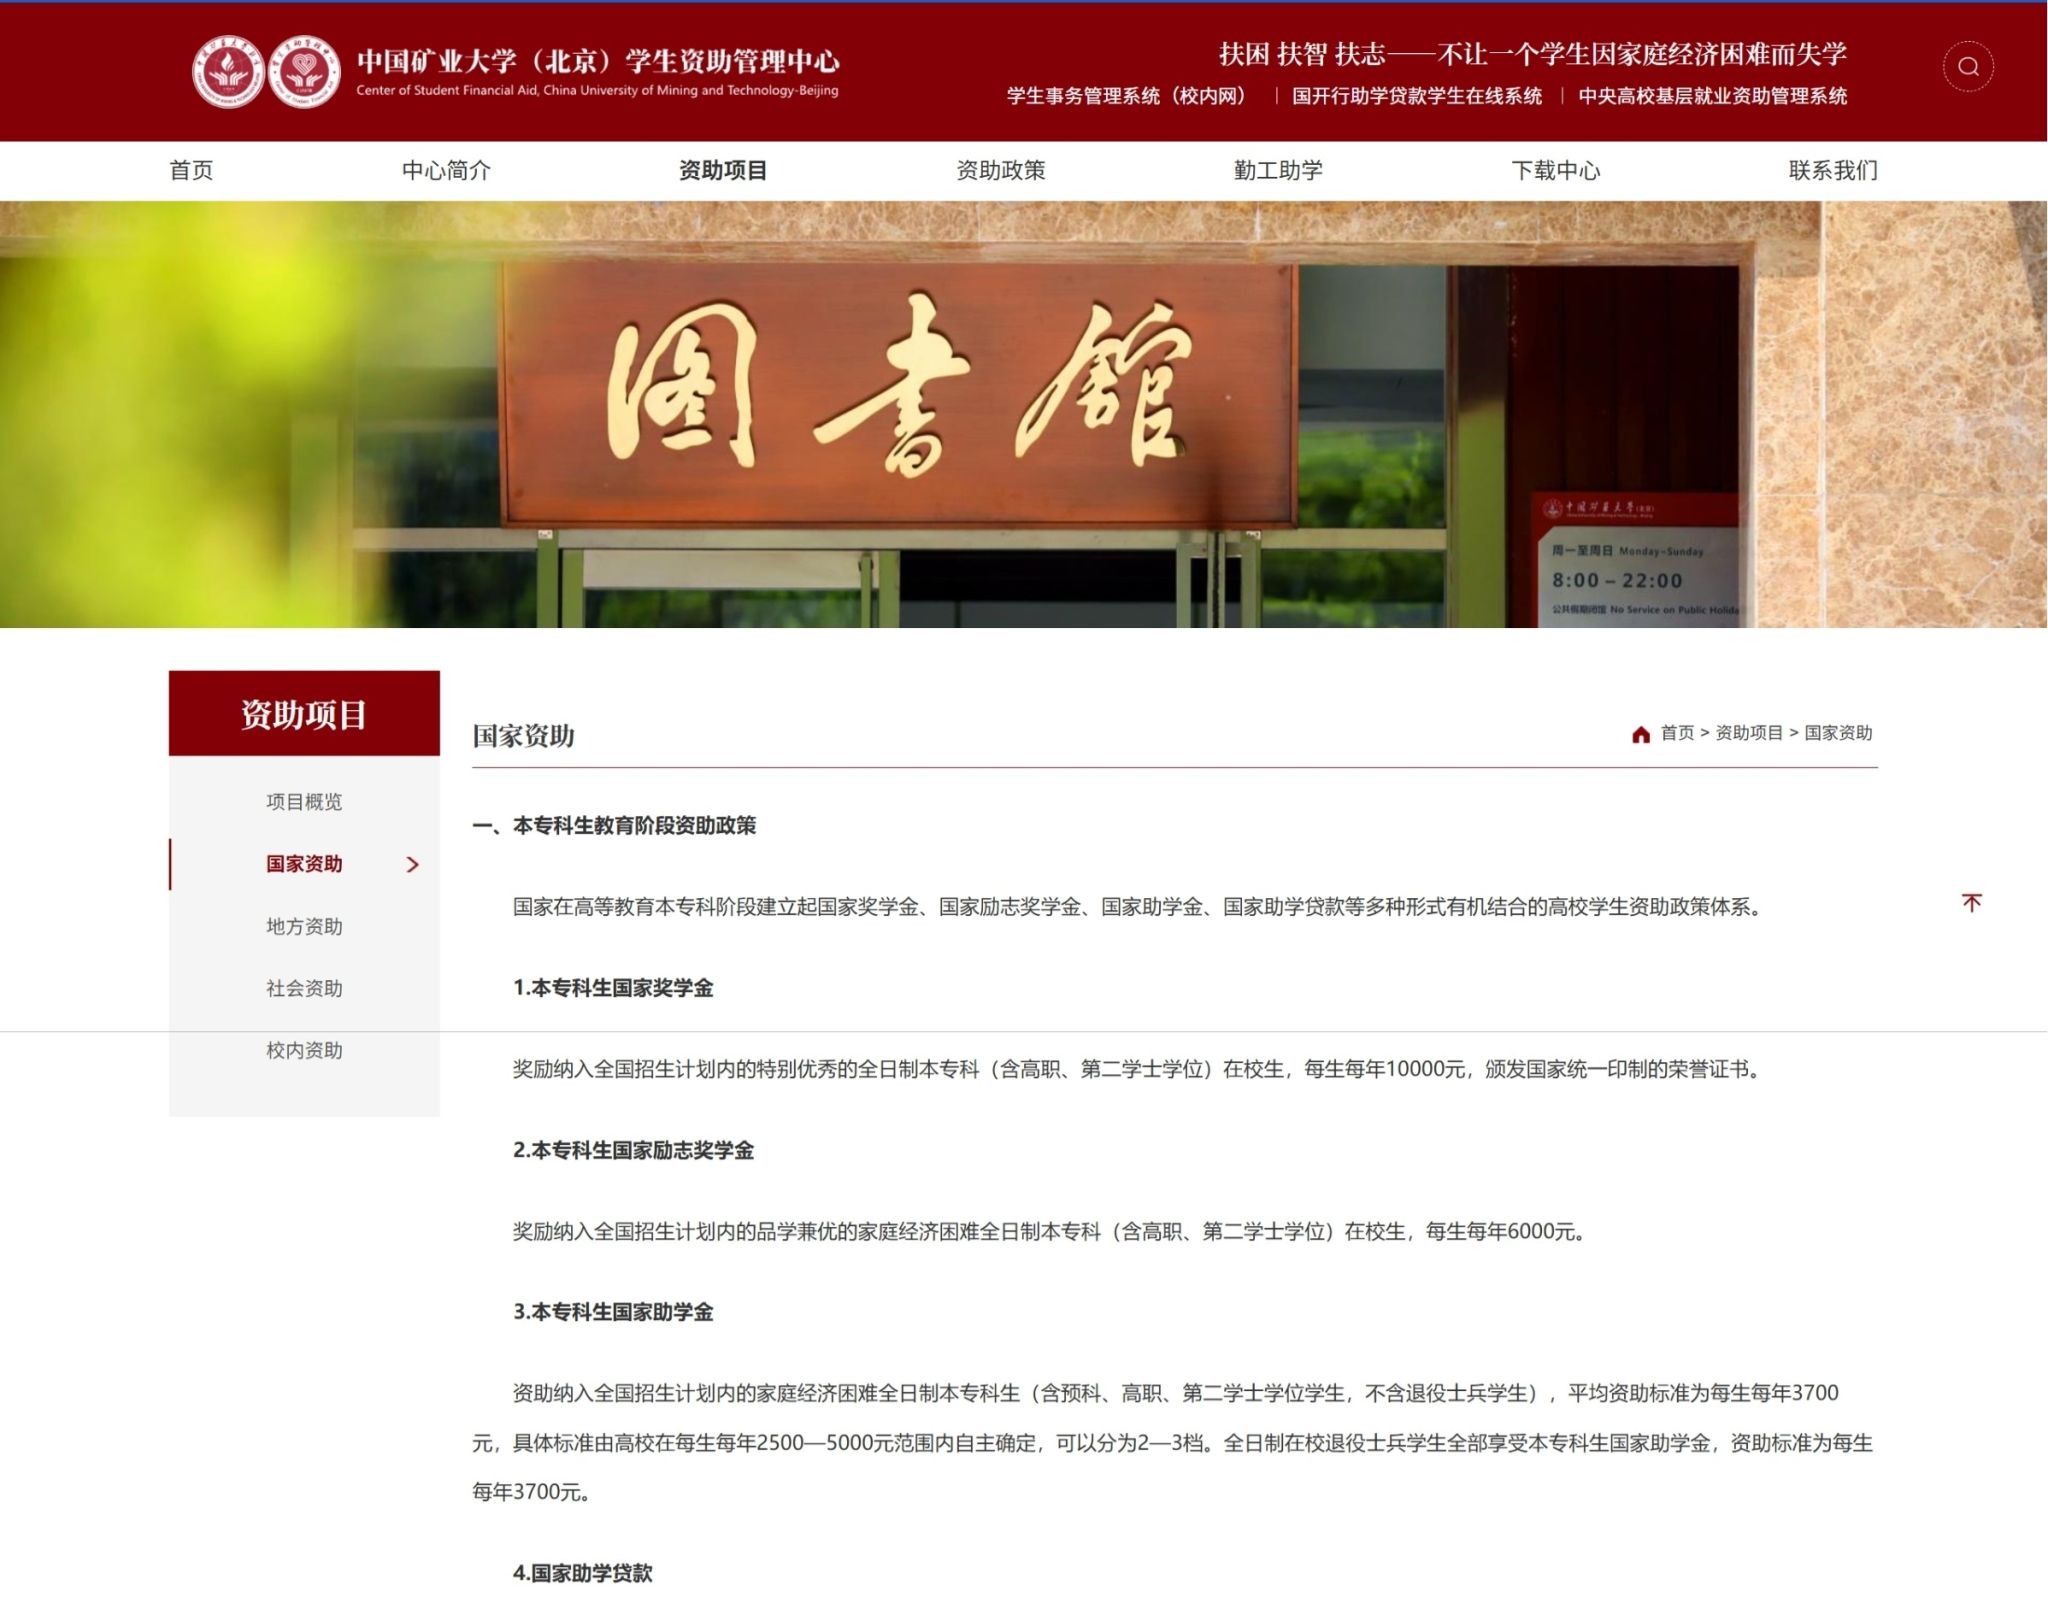
Task: Click the back-to-top arrow icon
Action: coord(1971,903)
